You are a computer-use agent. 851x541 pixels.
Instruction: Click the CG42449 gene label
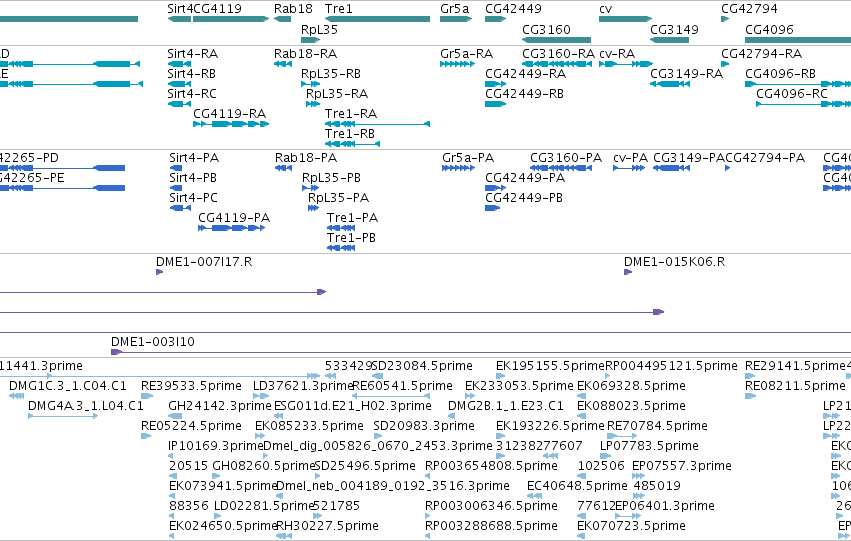513,9
